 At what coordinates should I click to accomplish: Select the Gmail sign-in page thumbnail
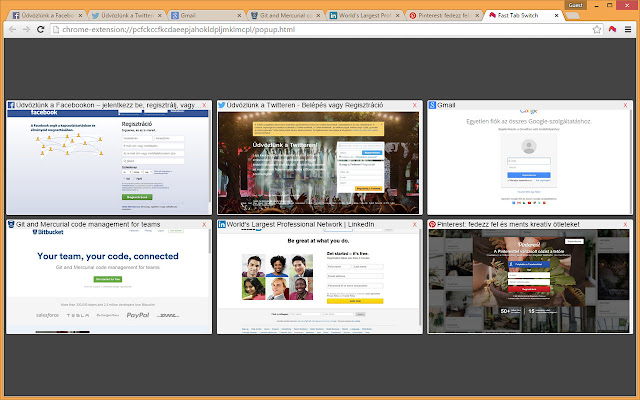click(530, 162)
